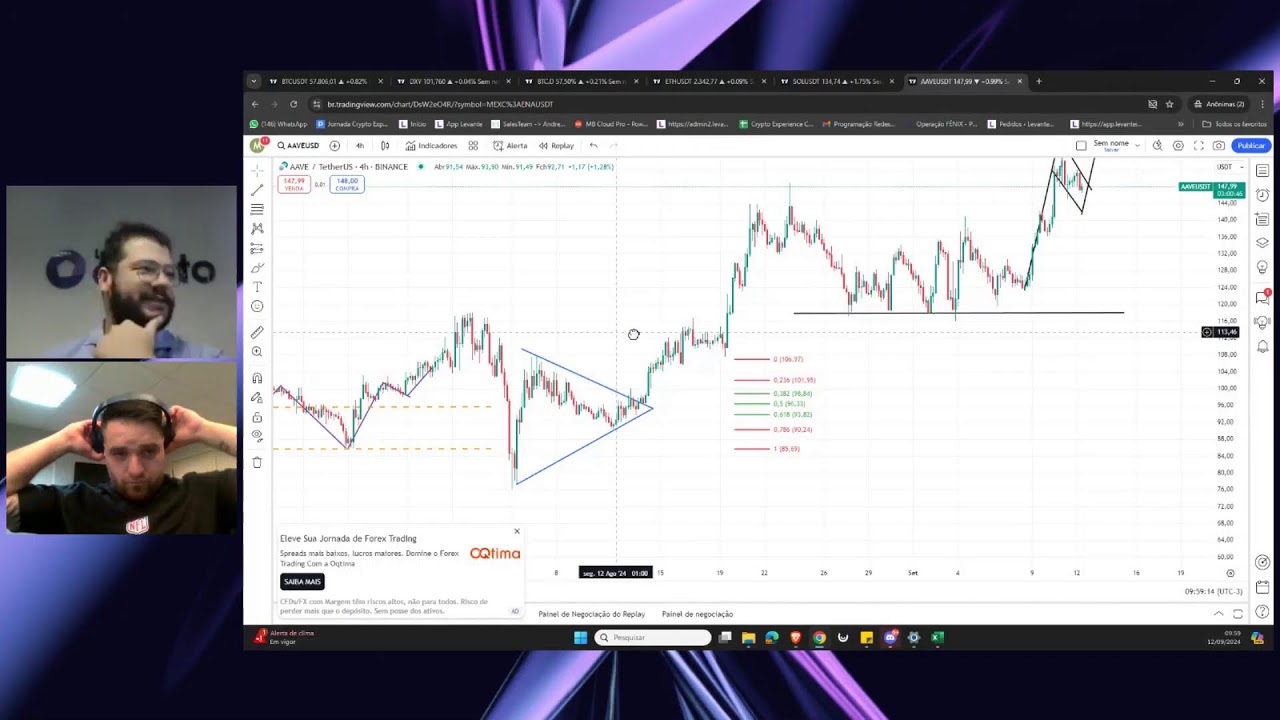Click SAIBA MAIS on the ad
This screenshot has width=1280, height=720.
(302, 581)
